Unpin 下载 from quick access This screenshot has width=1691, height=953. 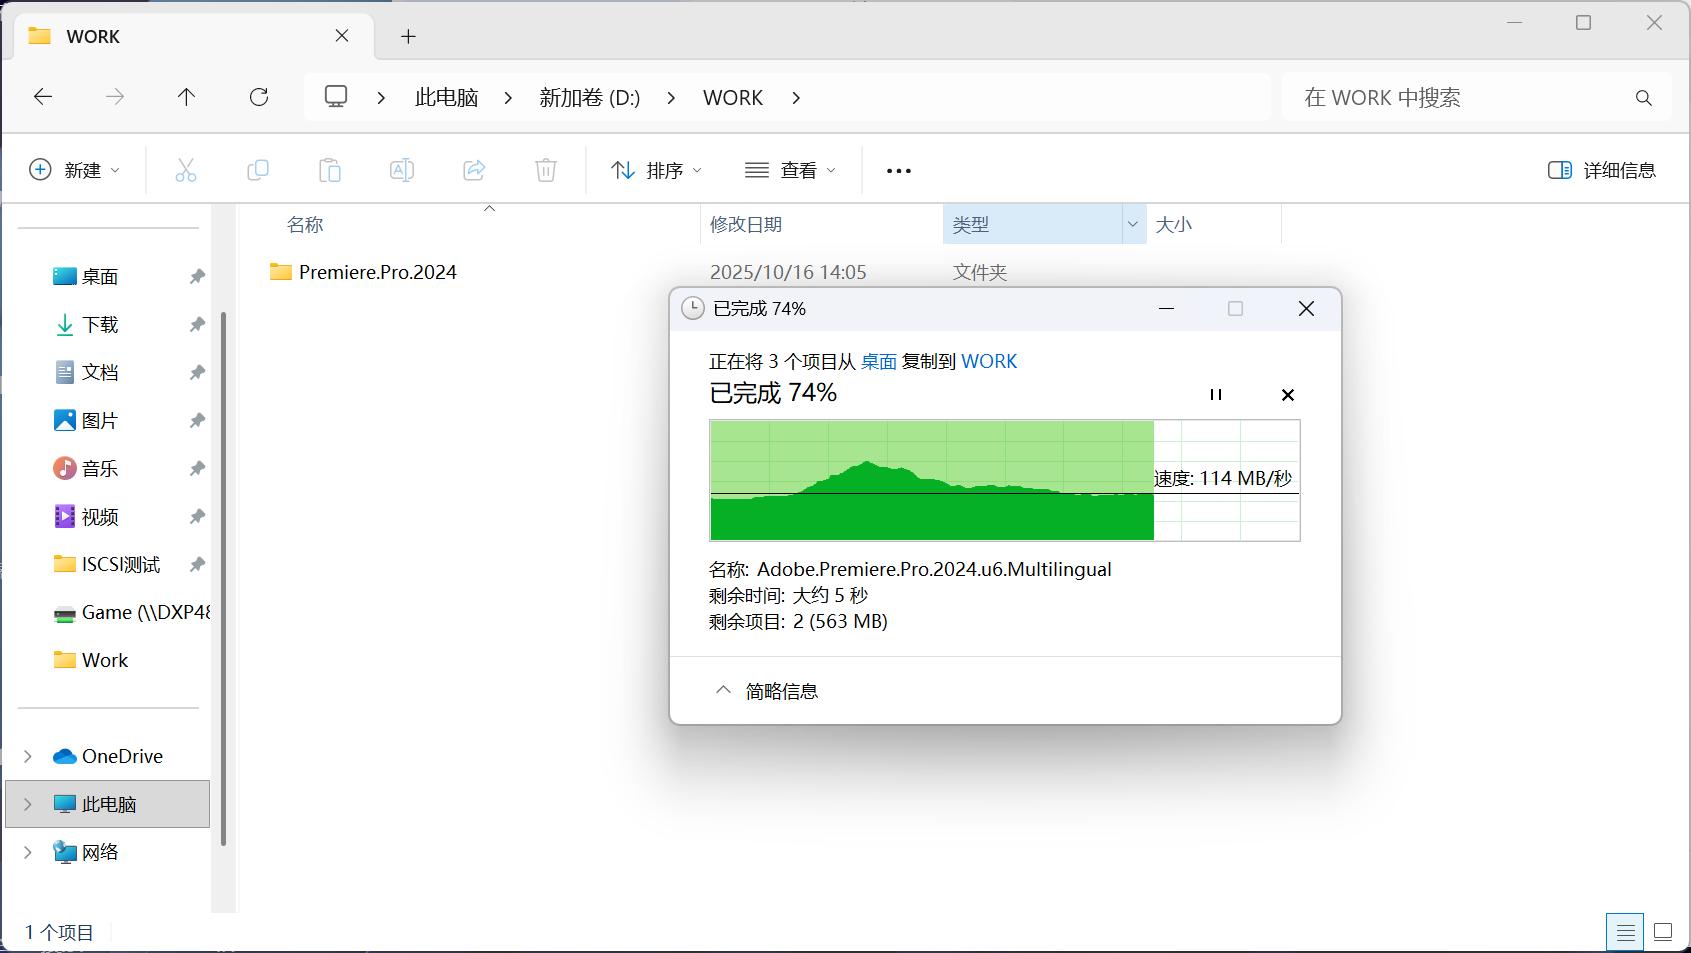tap(197, 325)
